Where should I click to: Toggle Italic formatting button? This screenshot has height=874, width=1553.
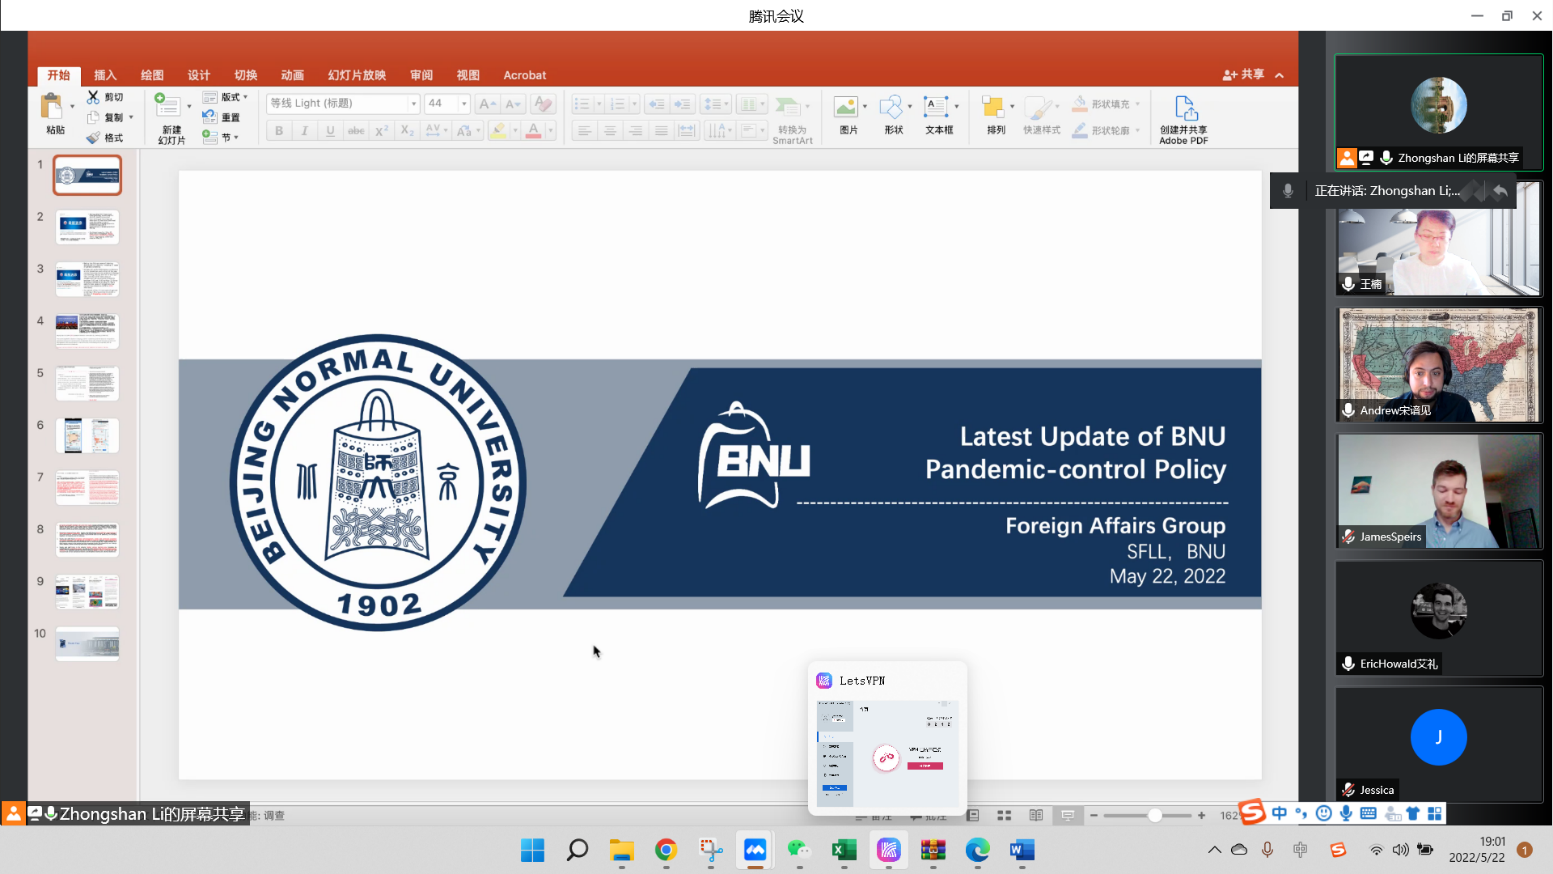click(304, 131)
